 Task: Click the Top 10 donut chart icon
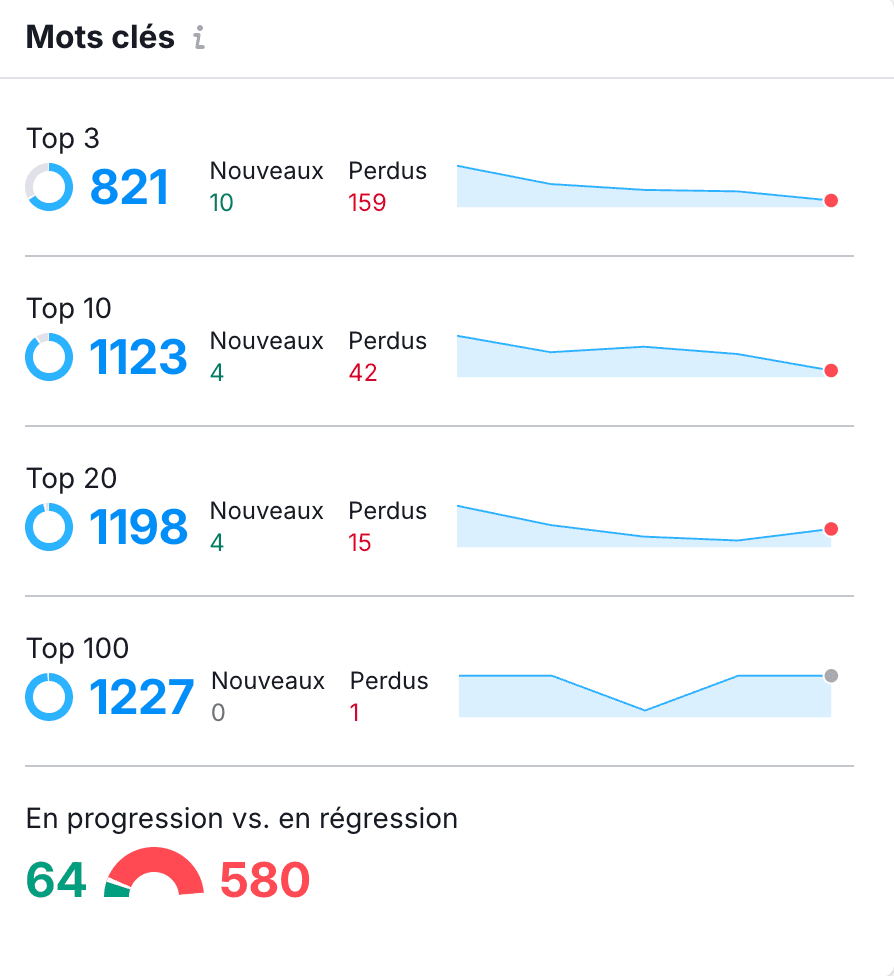(49, 357)
